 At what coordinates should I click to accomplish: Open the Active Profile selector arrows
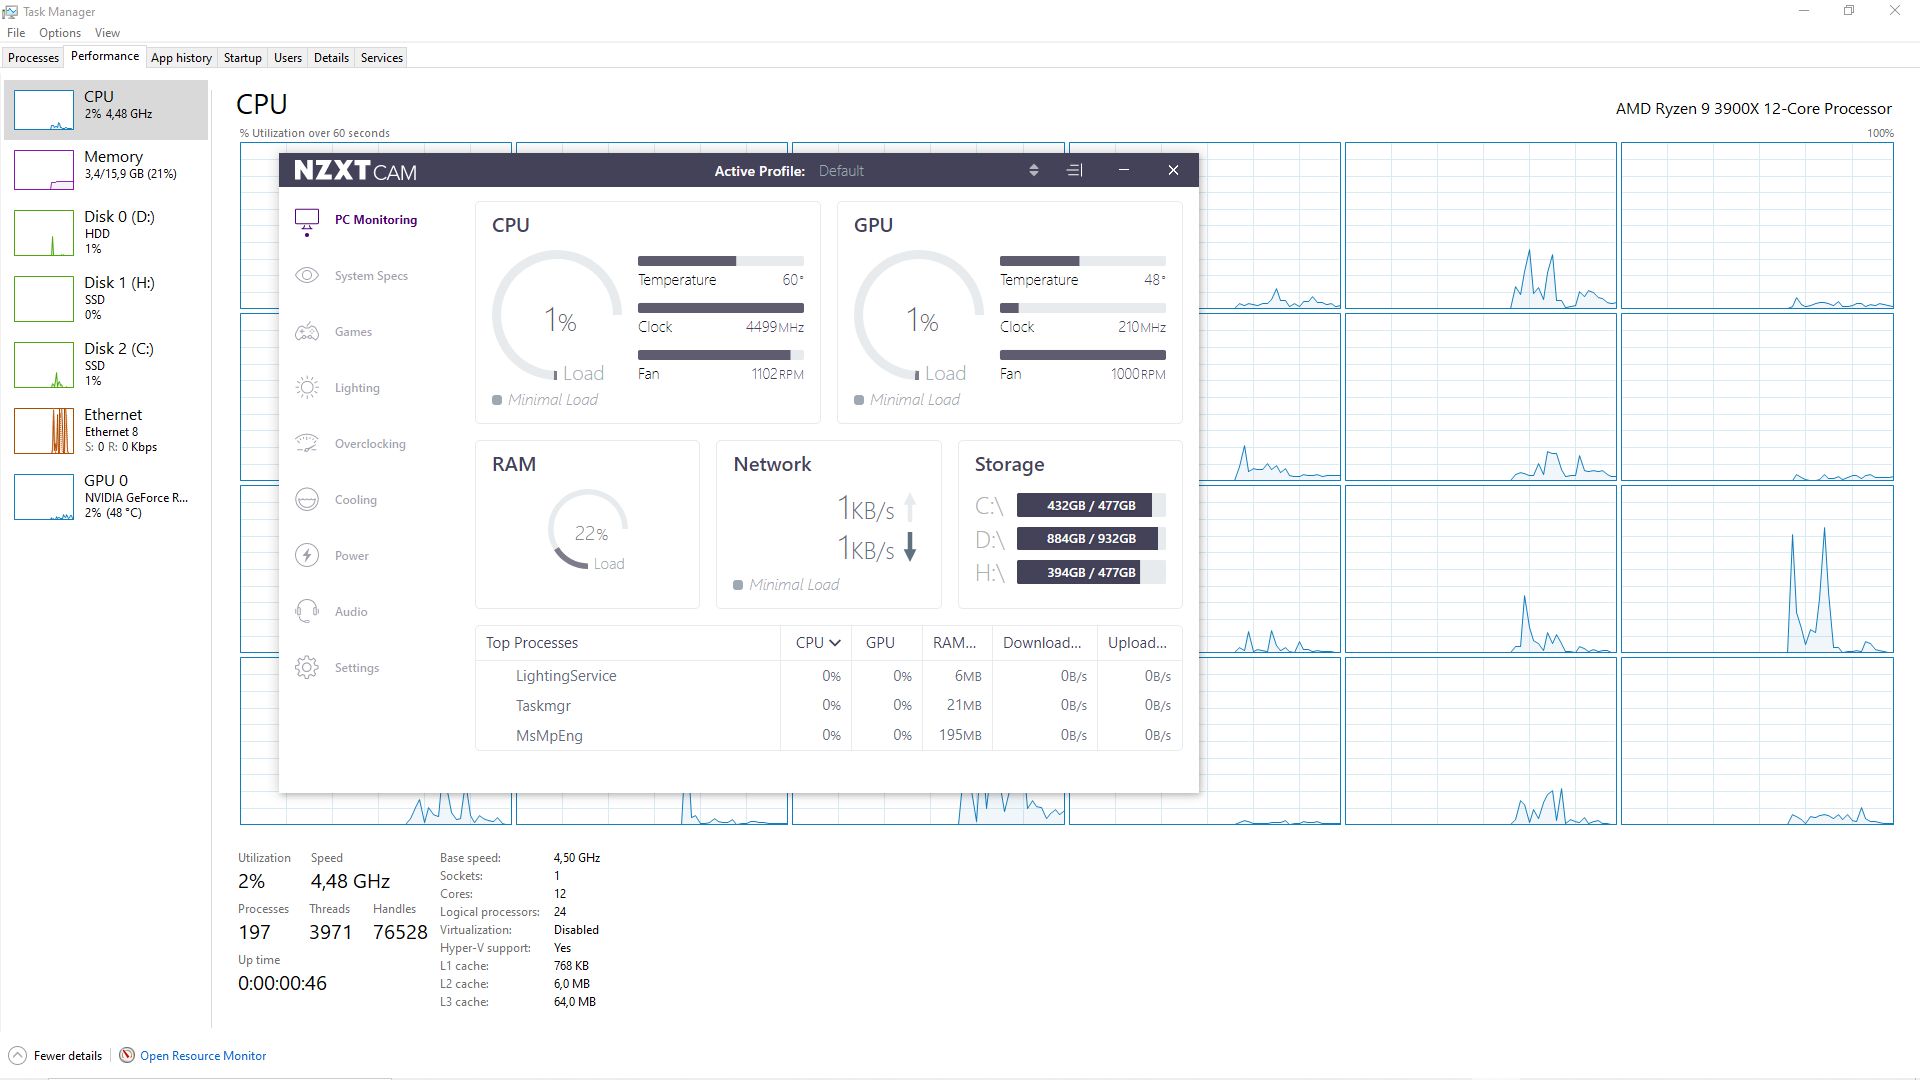coord(1033,171)
